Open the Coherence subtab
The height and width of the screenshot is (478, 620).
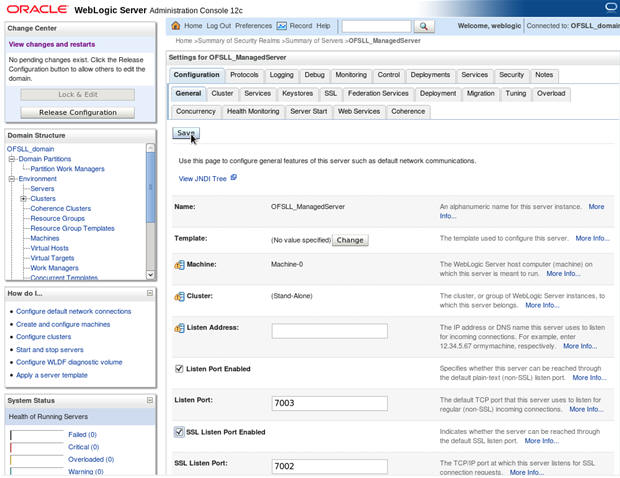pyautogui.click(x=408, y=111)
